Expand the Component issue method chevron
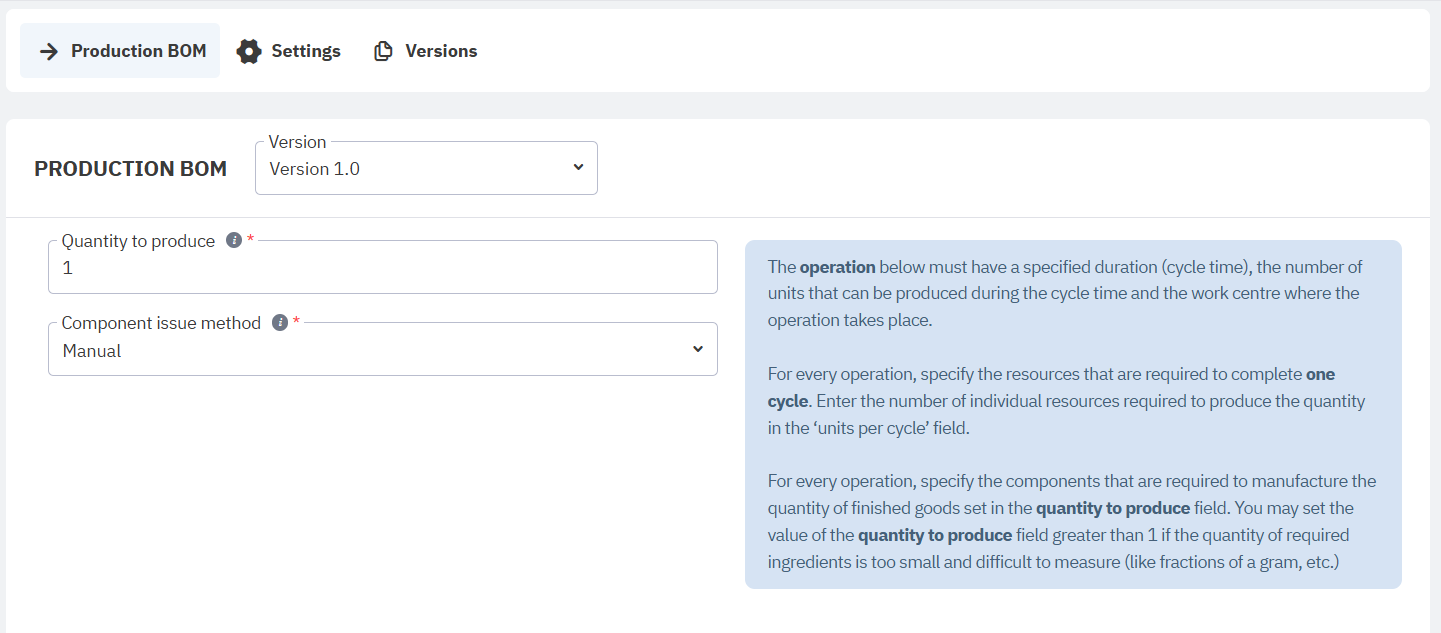 click(698, 350)
